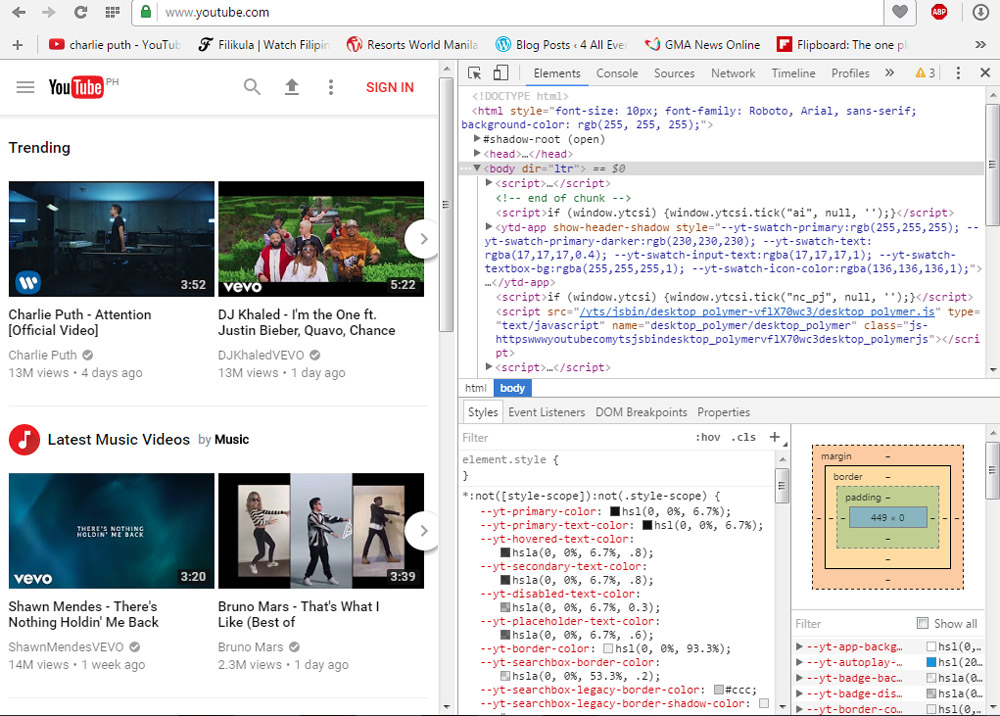
Task: Open --yt-primary-color color swatch
Action: tap(615, 511)
